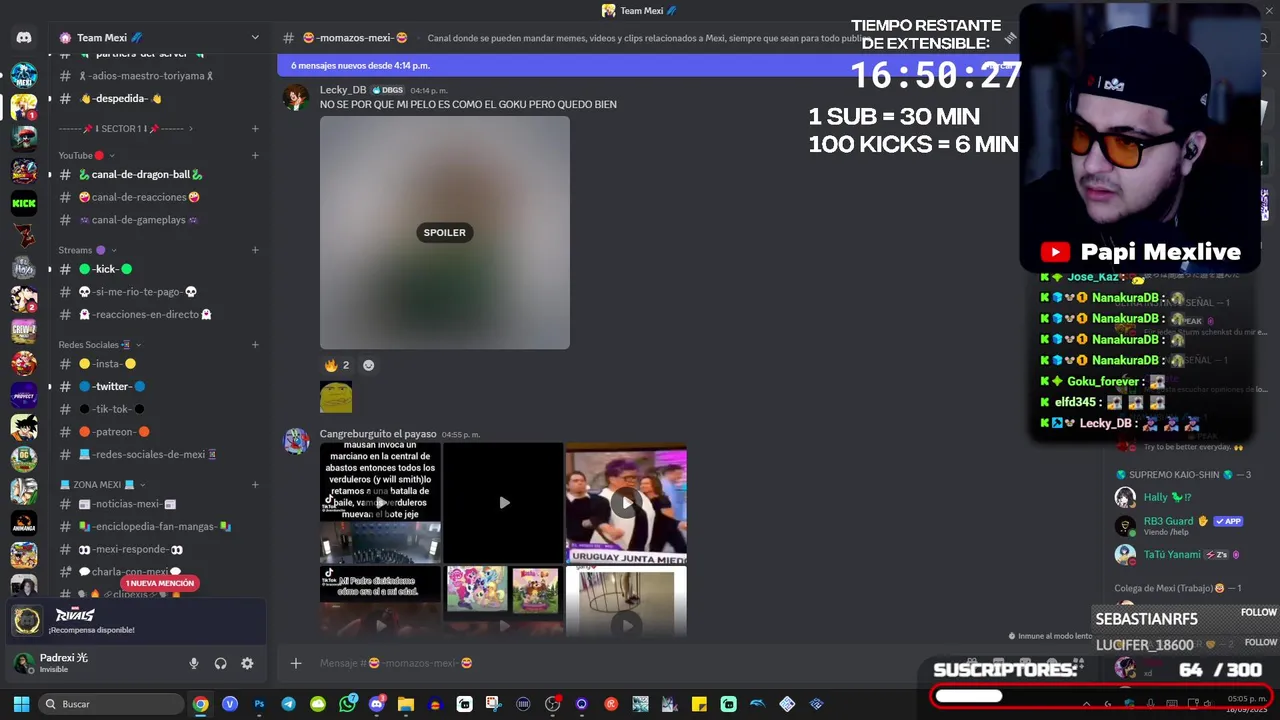Image resolution: width=1280 pixels, height=720 pixels.
Task: Click the Windows taskbar Buscar search box
Action: click(x=110, y=704)
